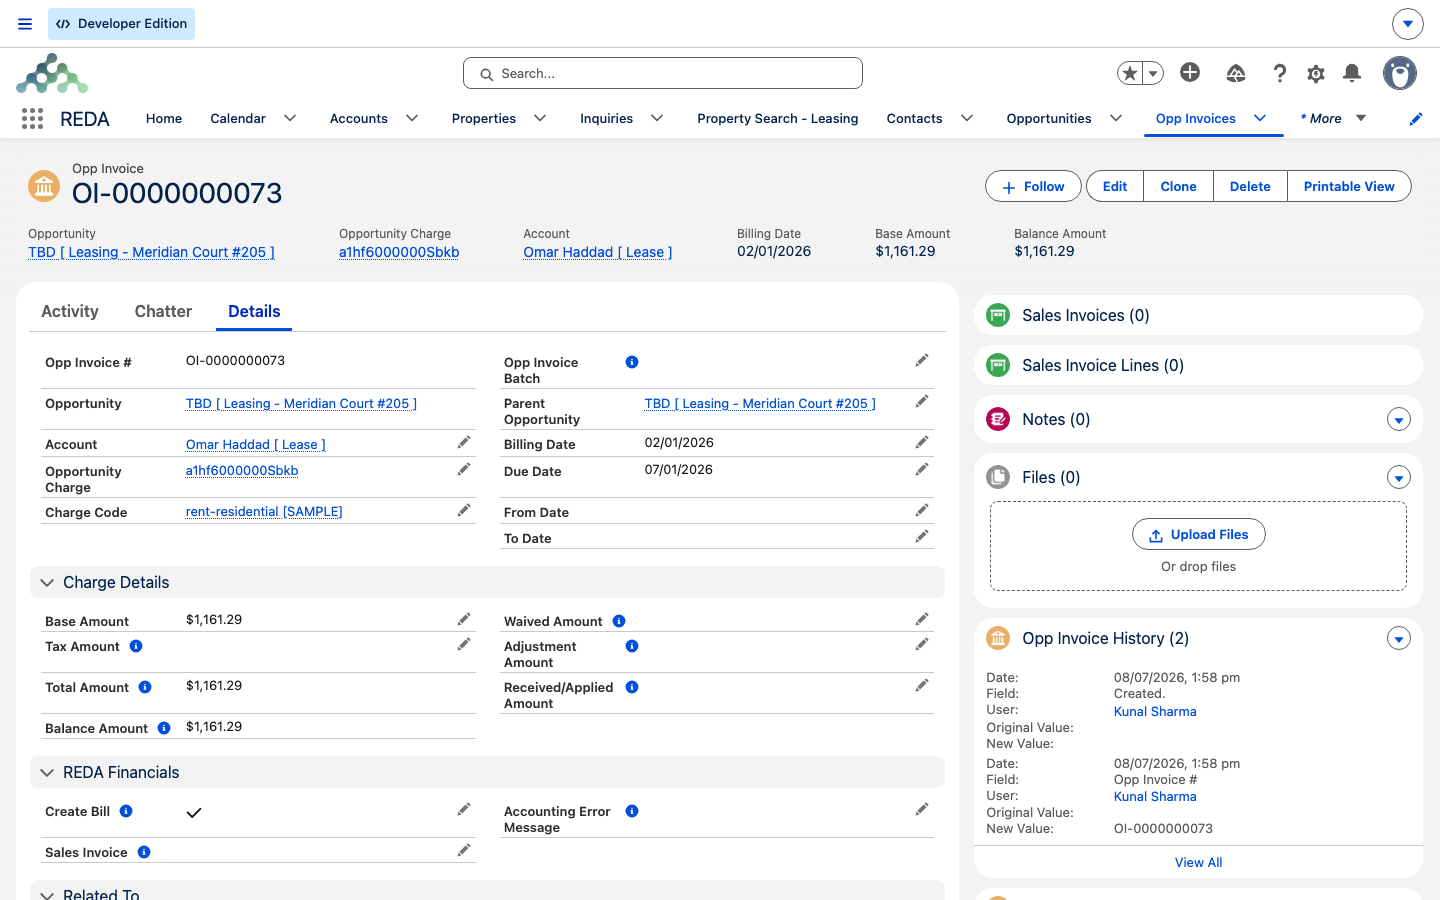
Task: Expand the top-right circular dropdown arrow
Action: point(1408,23)
